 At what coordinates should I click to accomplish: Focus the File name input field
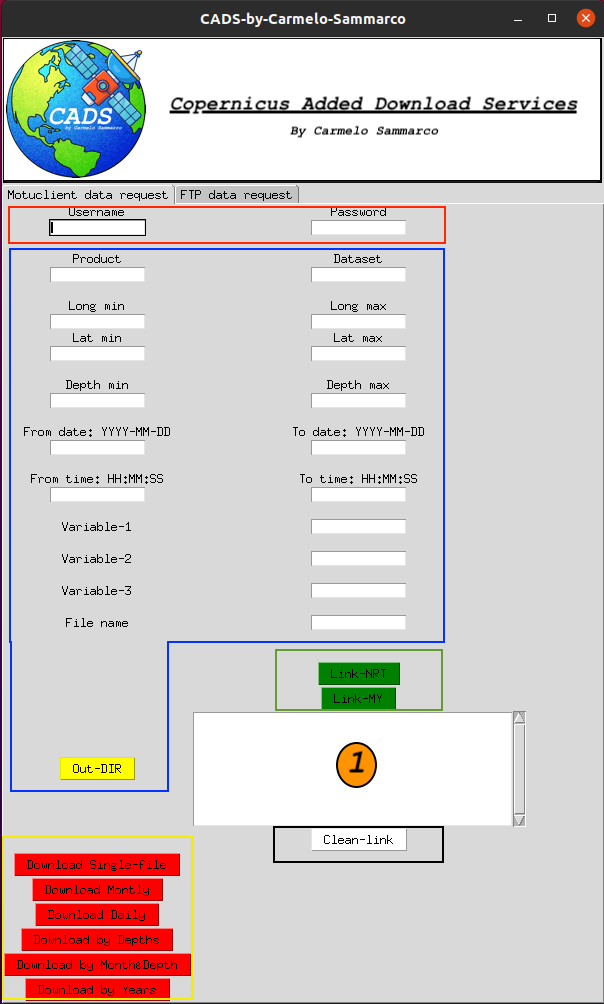pos(358,622)
